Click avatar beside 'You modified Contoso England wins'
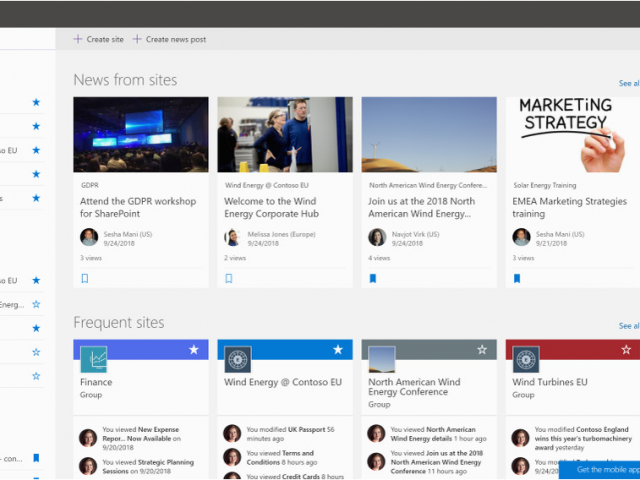The height and width of the screenshot is (480, 640). [520, 438]
